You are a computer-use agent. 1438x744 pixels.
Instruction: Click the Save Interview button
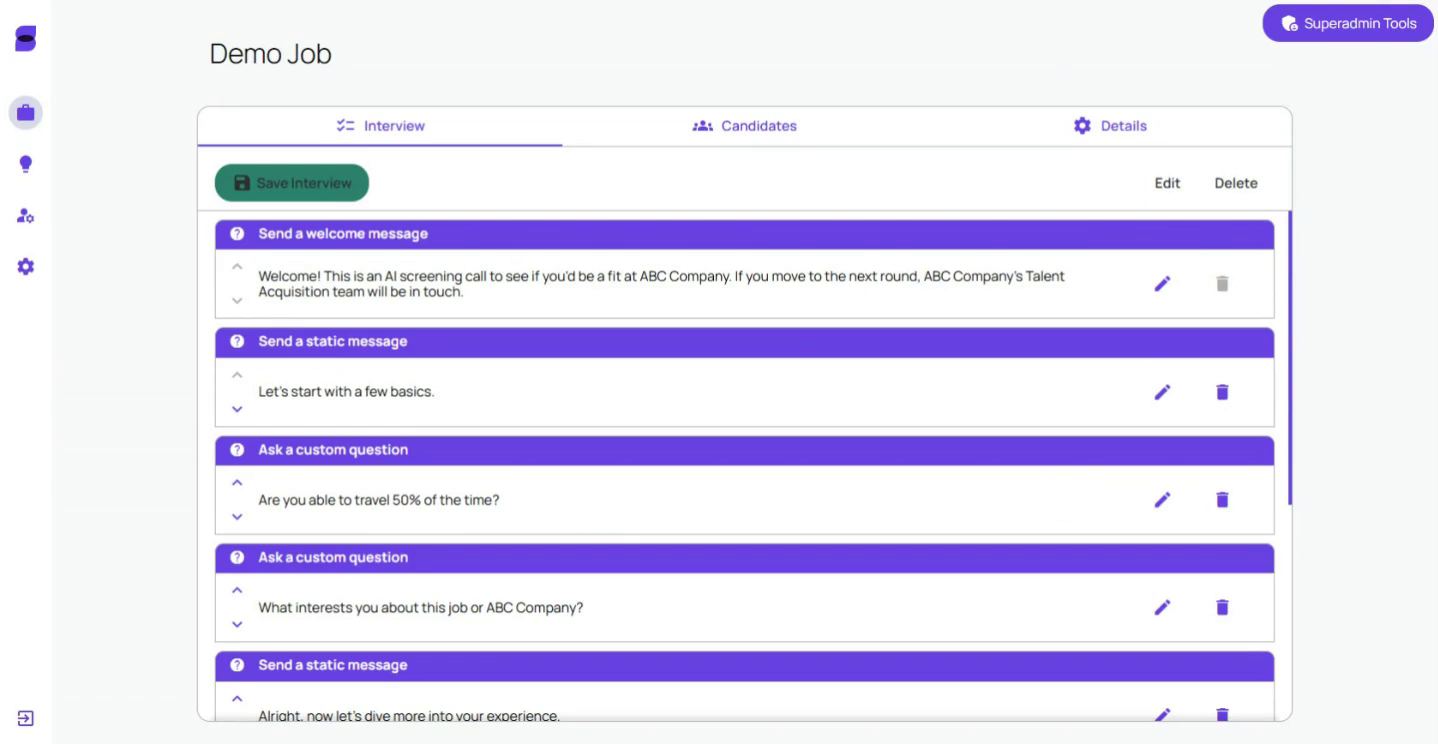point(292,183)
